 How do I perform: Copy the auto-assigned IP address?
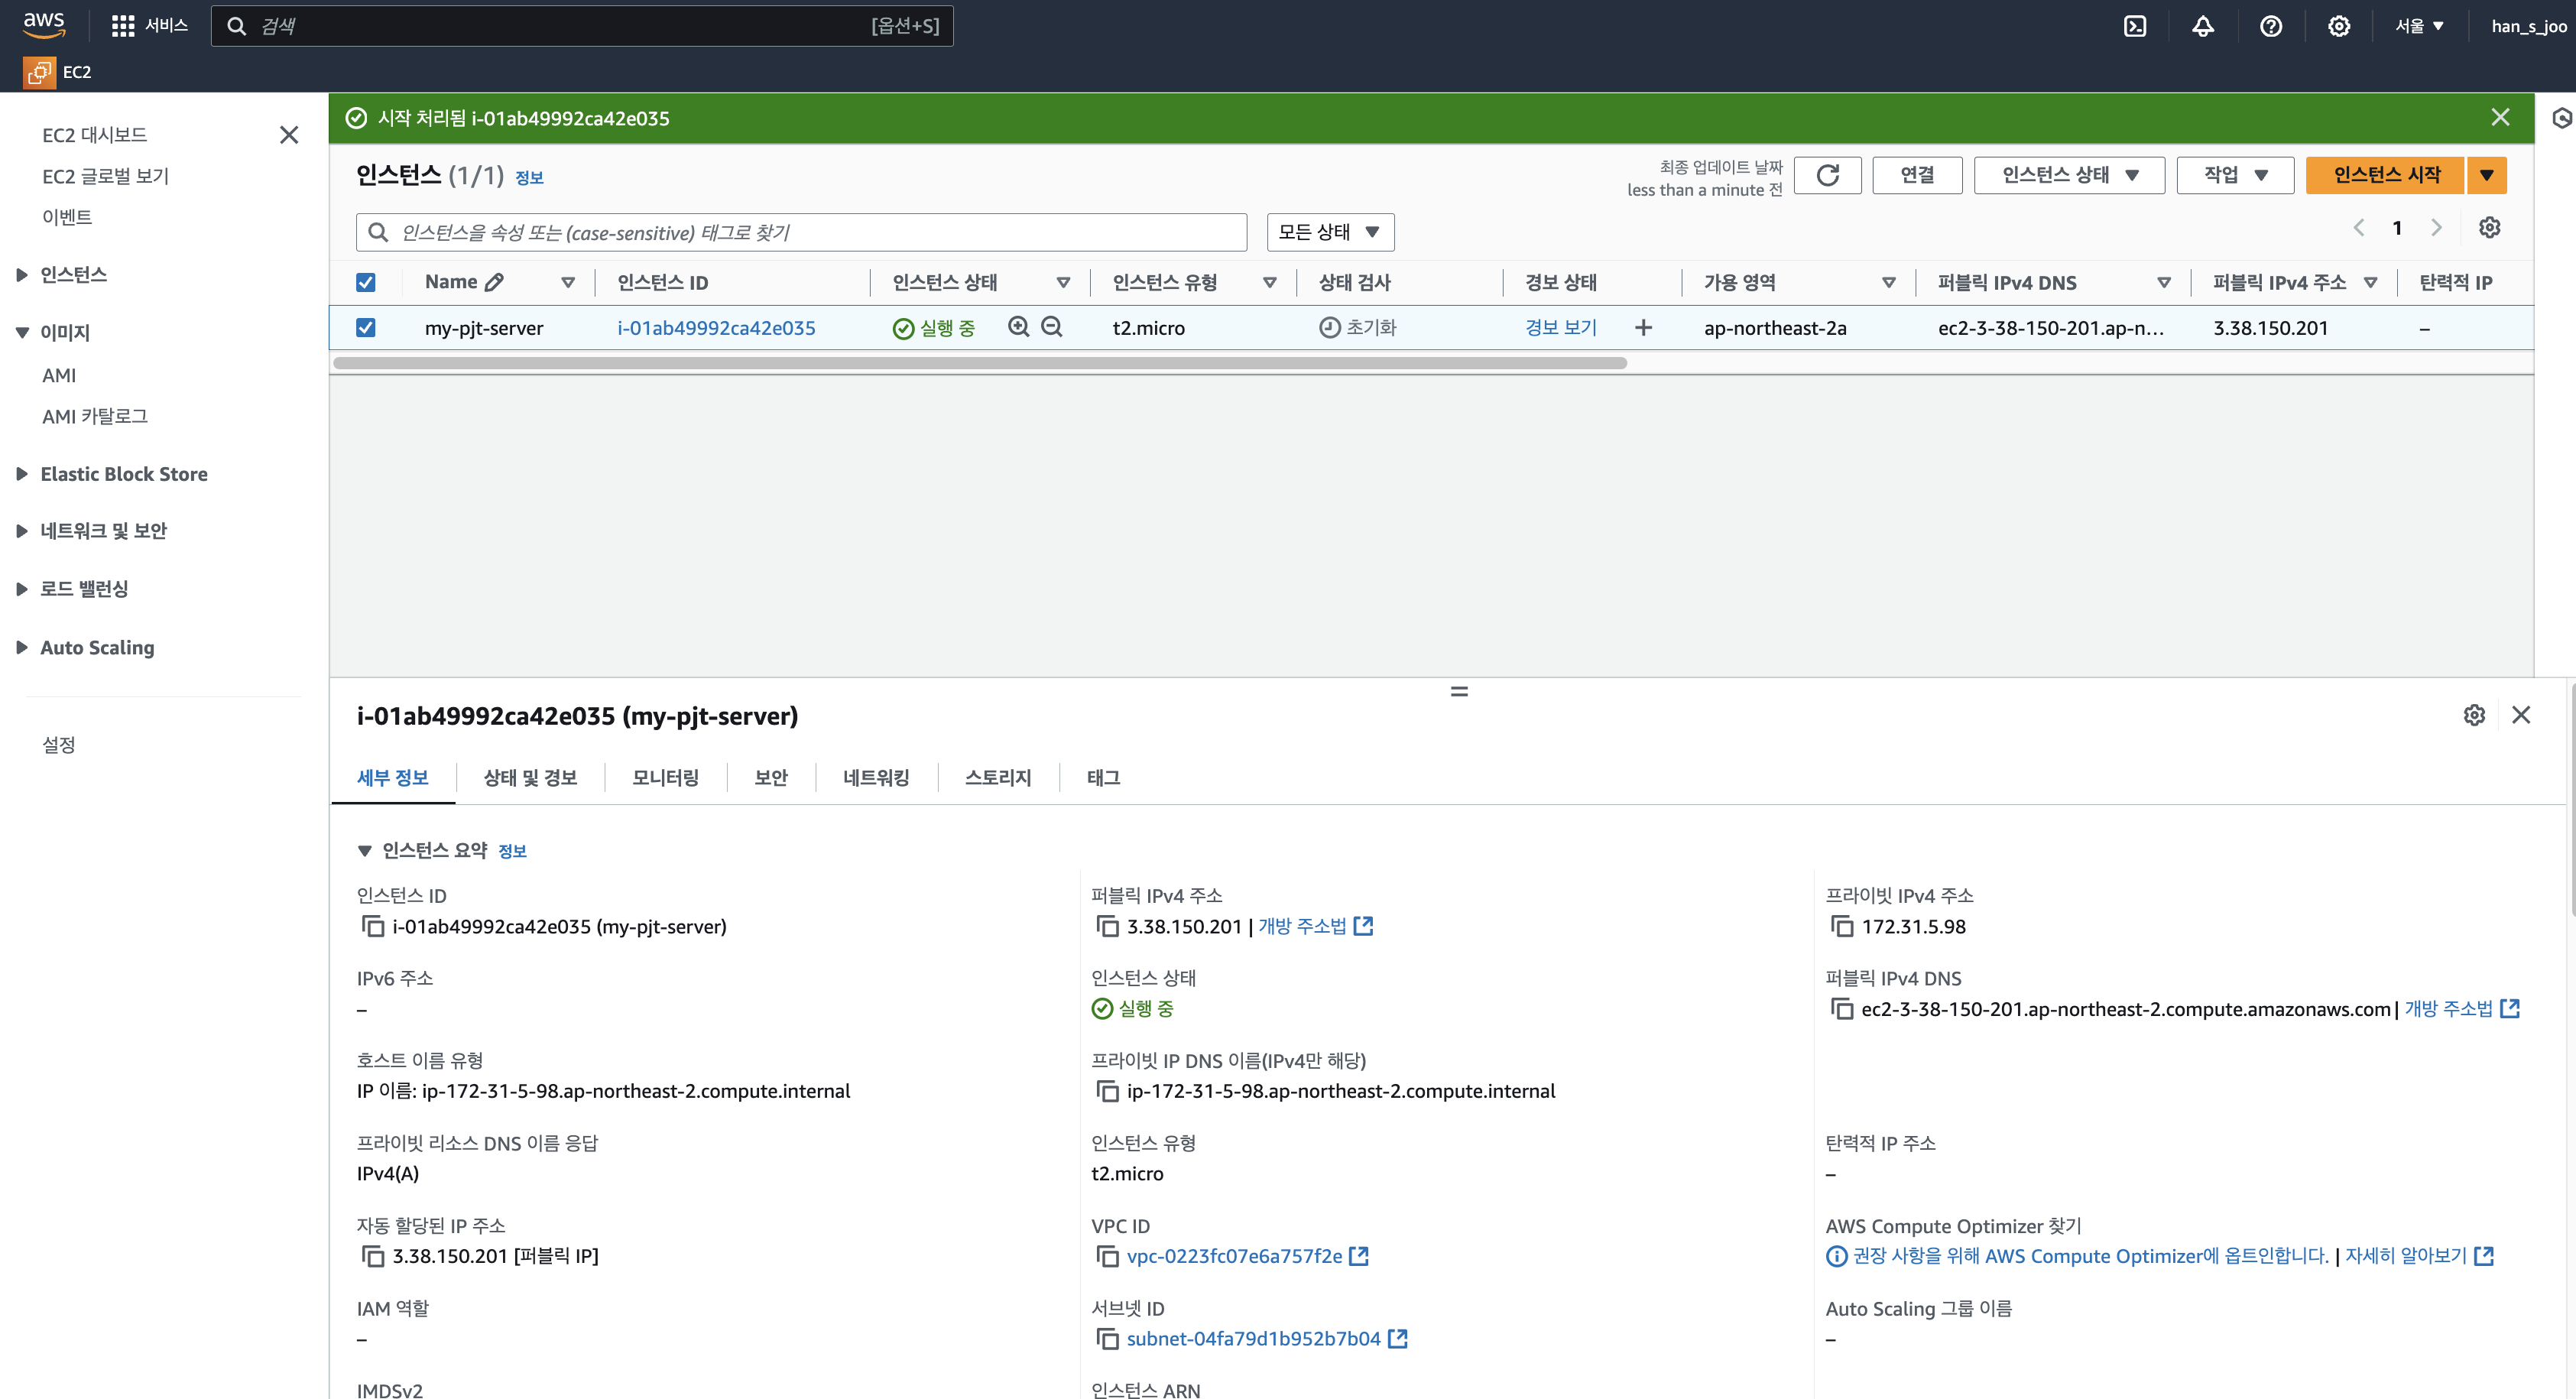coord(372,1256)
